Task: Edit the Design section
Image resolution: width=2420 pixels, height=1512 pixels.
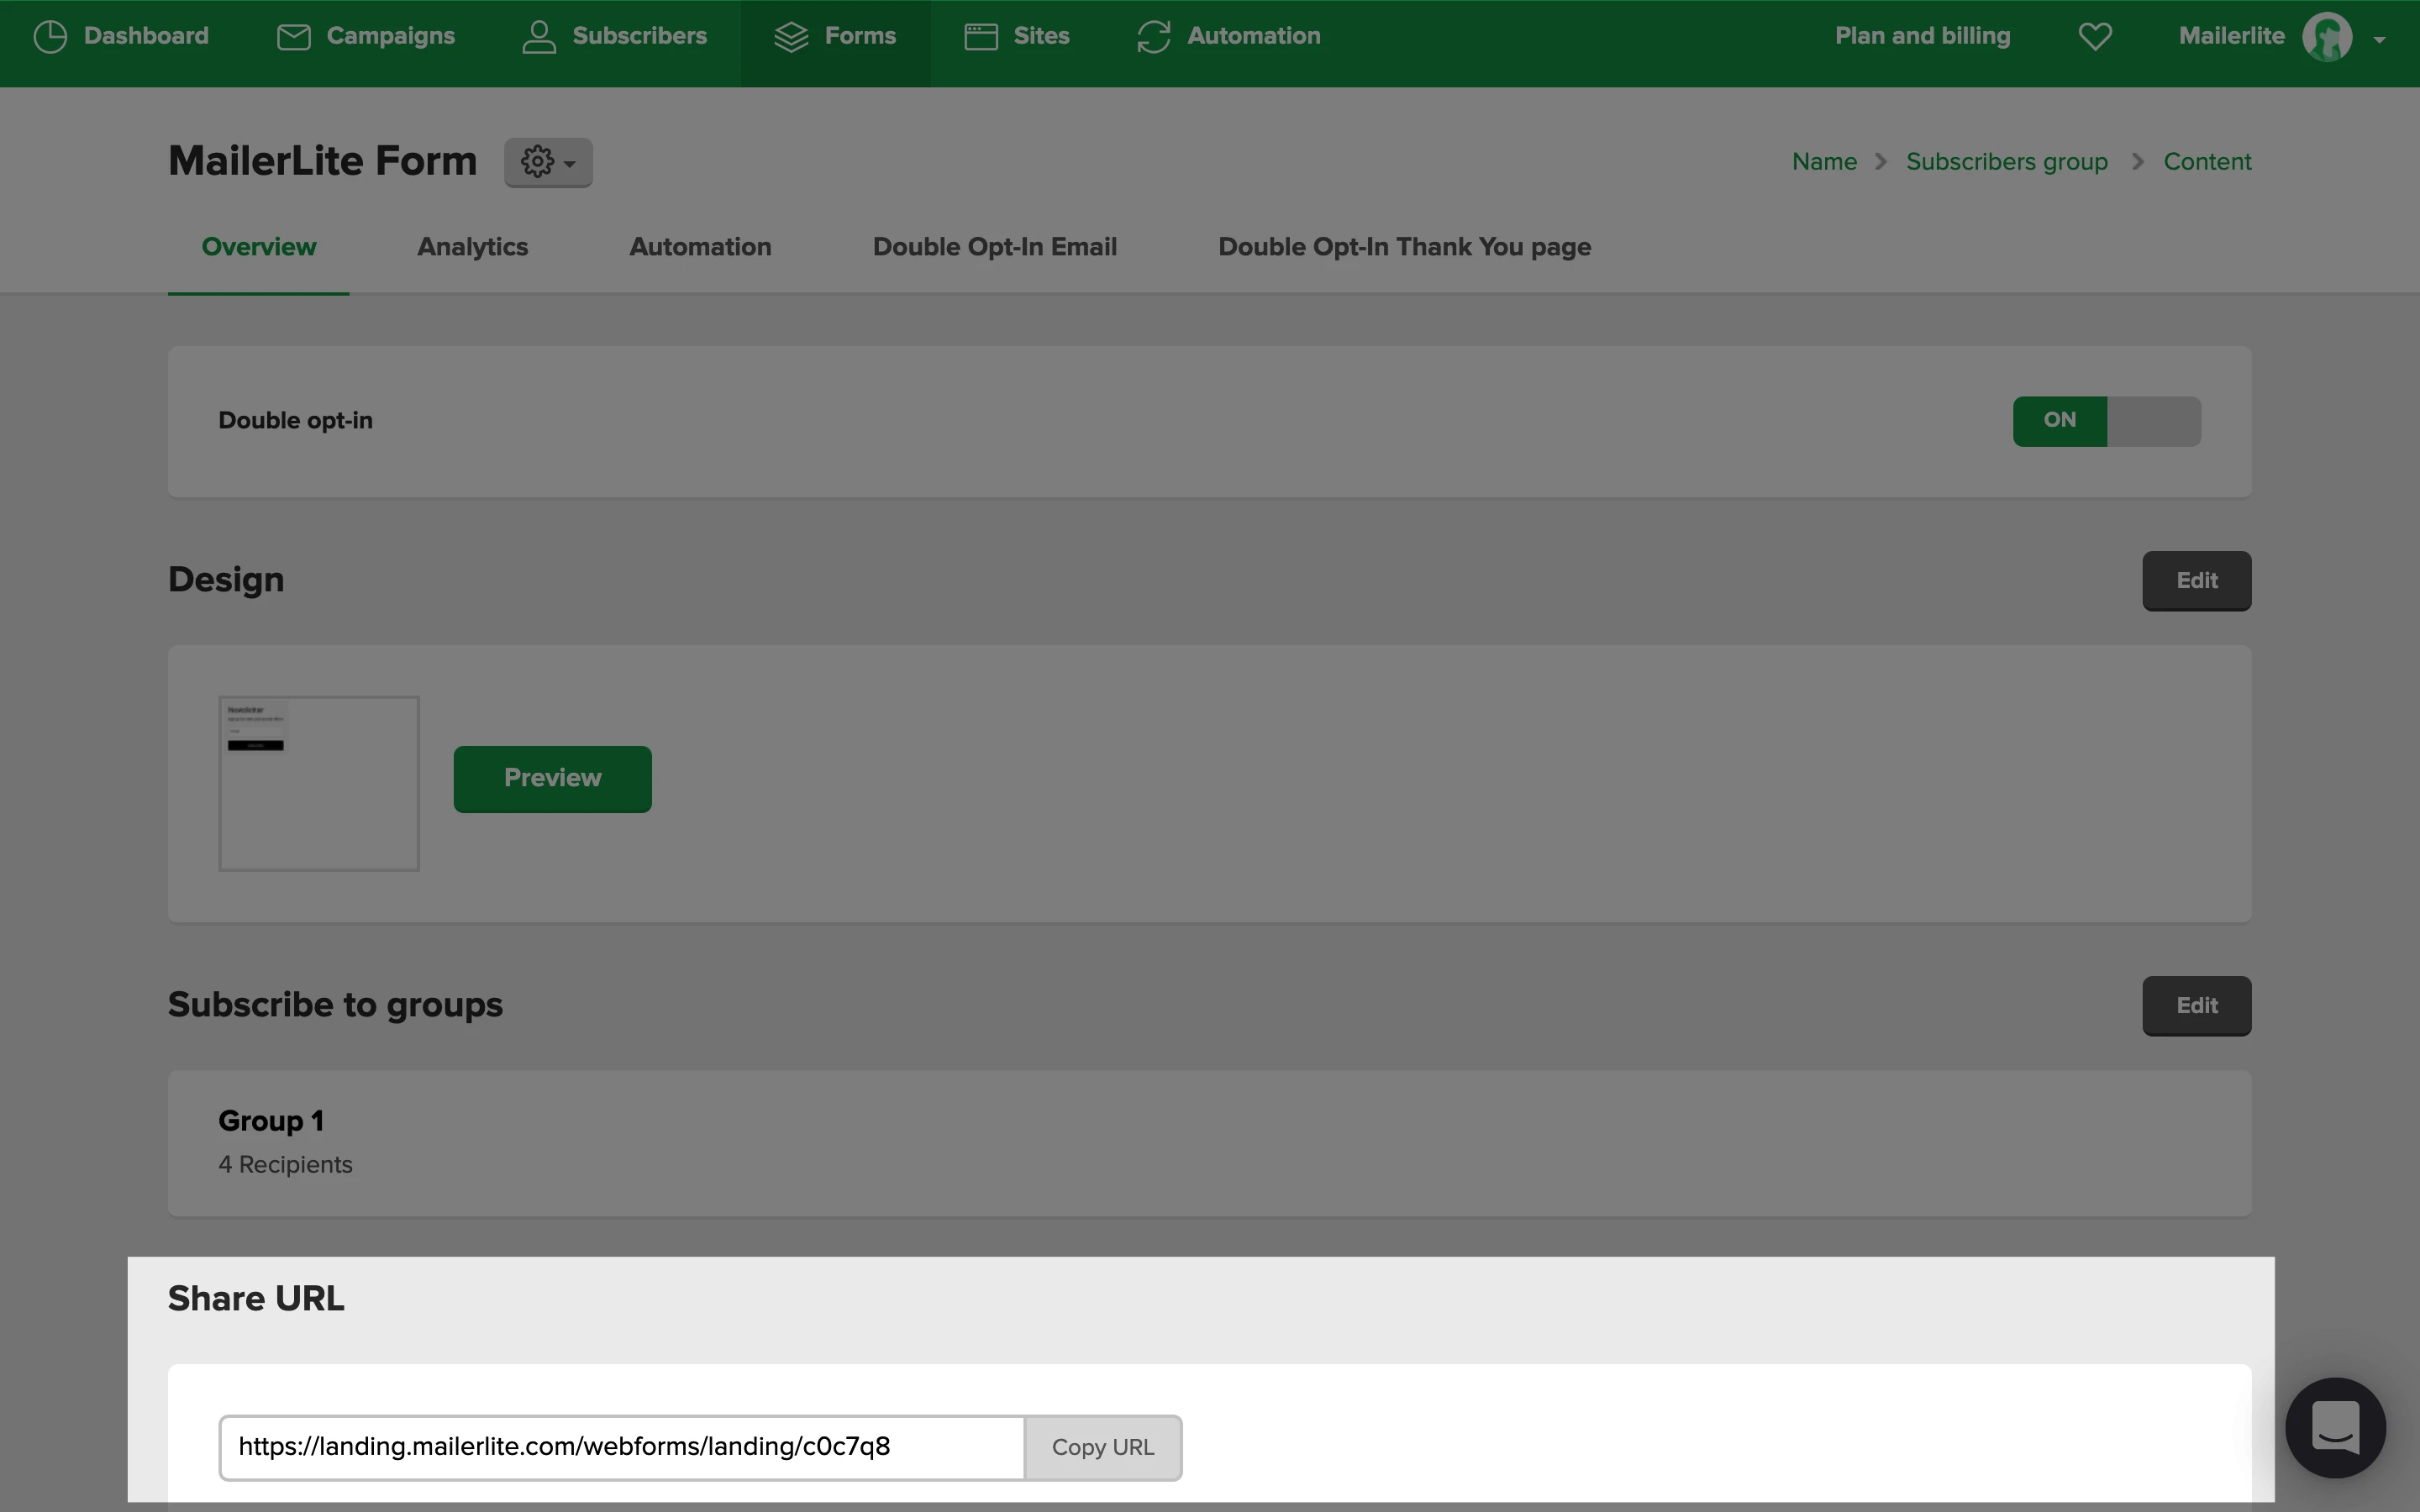Action: pos(2196,581)
